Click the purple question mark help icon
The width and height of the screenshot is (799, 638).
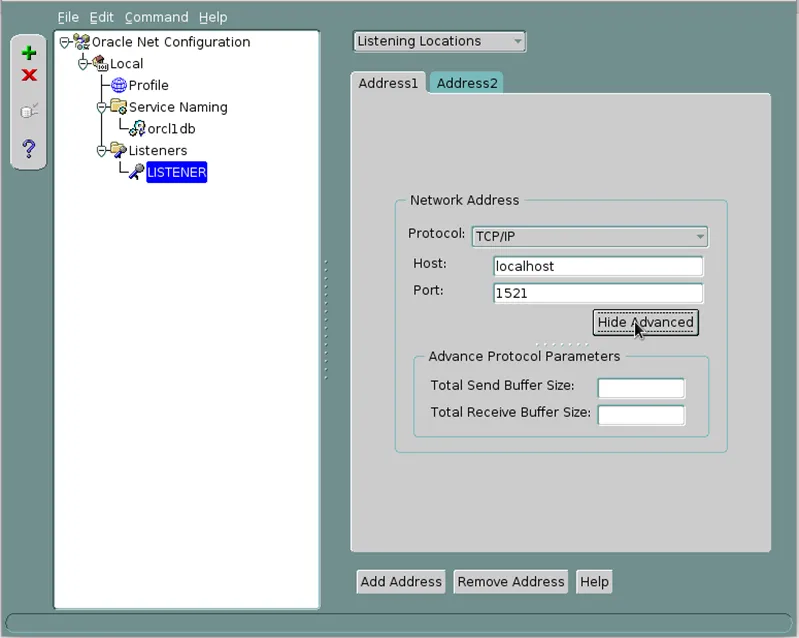[x=29, y=148]
